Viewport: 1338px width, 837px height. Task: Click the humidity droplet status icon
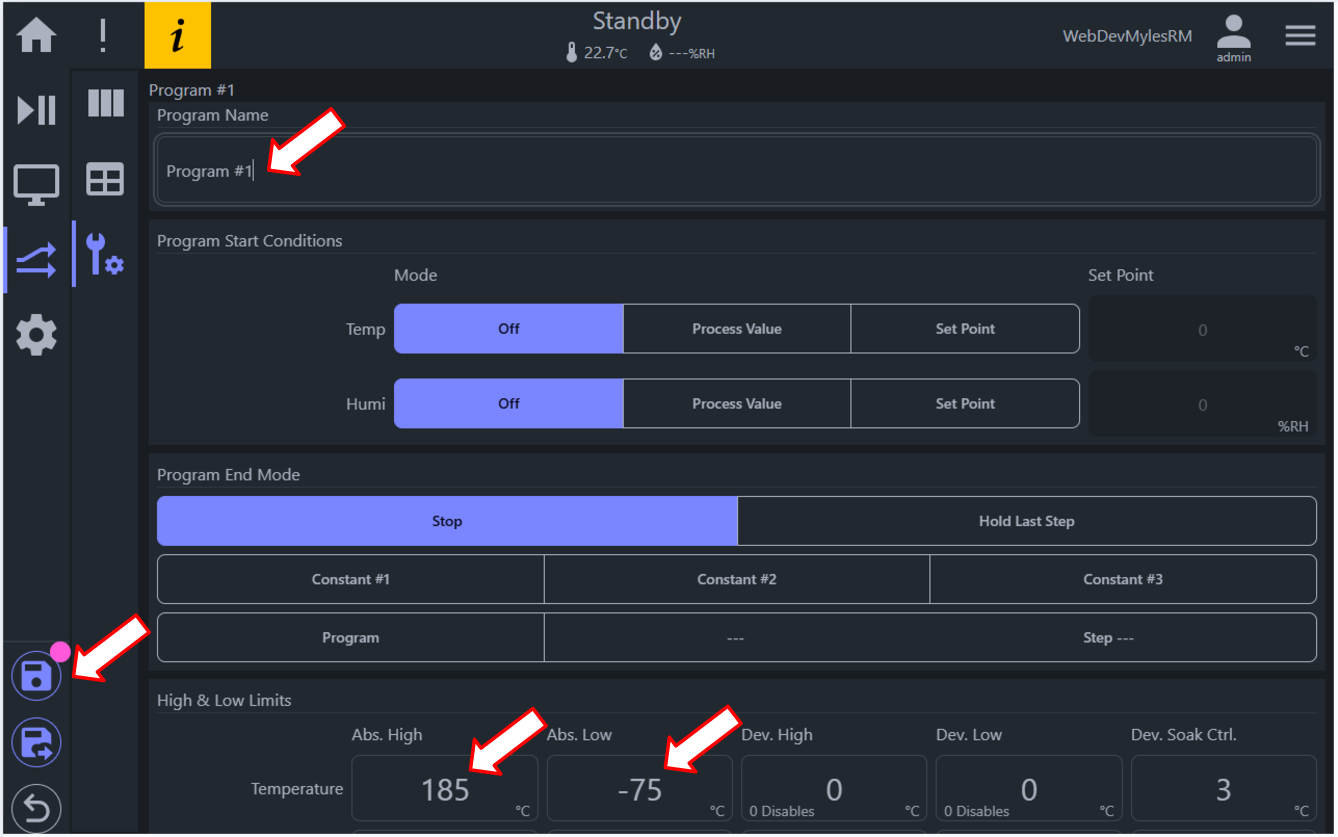point(656,53)
